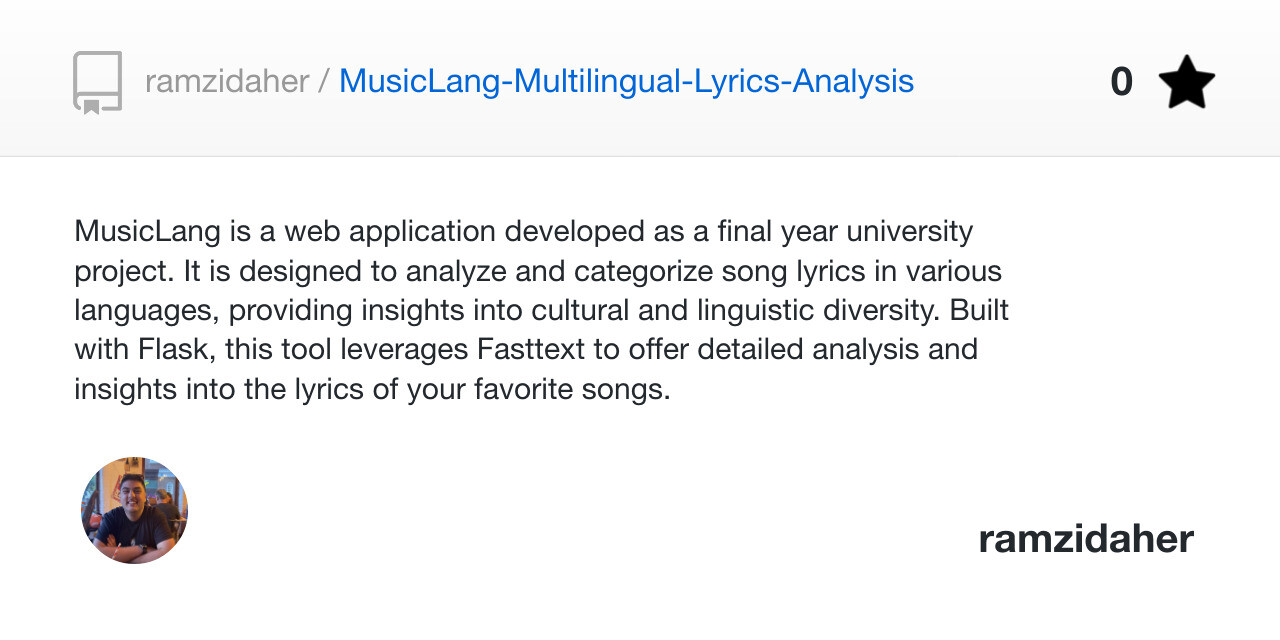Click the slash separator after owner name
Image resolution: width=1280 pixels, height=640 pixels.
(x=324, y=81)
